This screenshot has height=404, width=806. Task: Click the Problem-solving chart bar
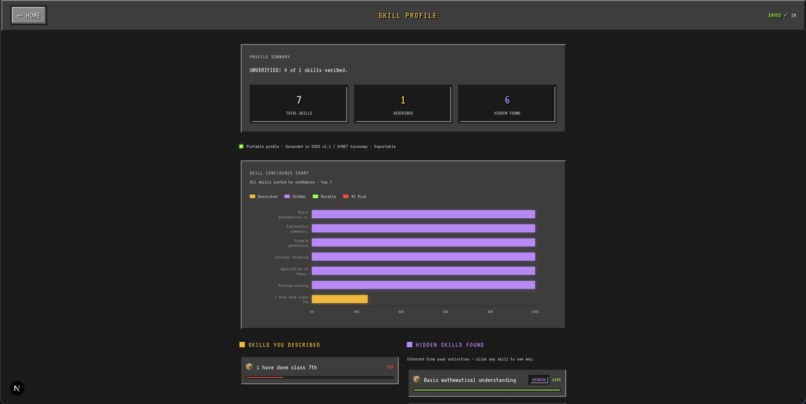(423, 285)
